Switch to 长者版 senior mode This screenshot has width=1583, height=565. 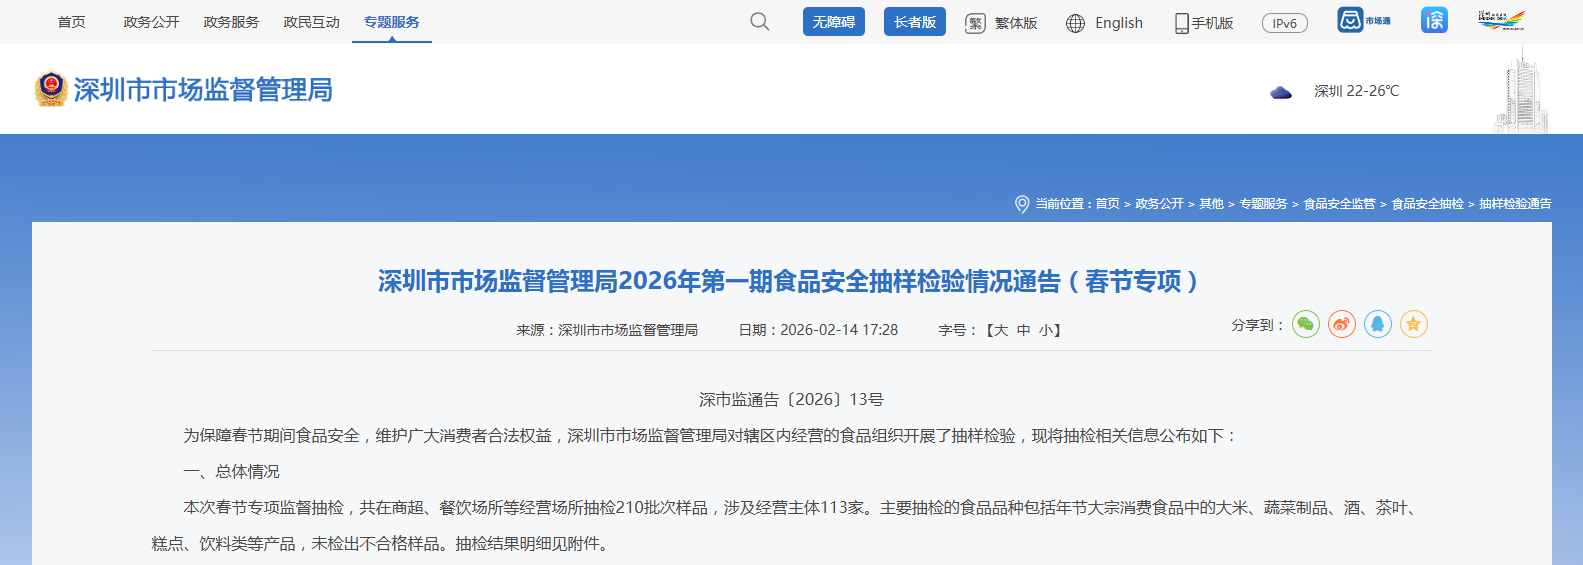point(914,22)
